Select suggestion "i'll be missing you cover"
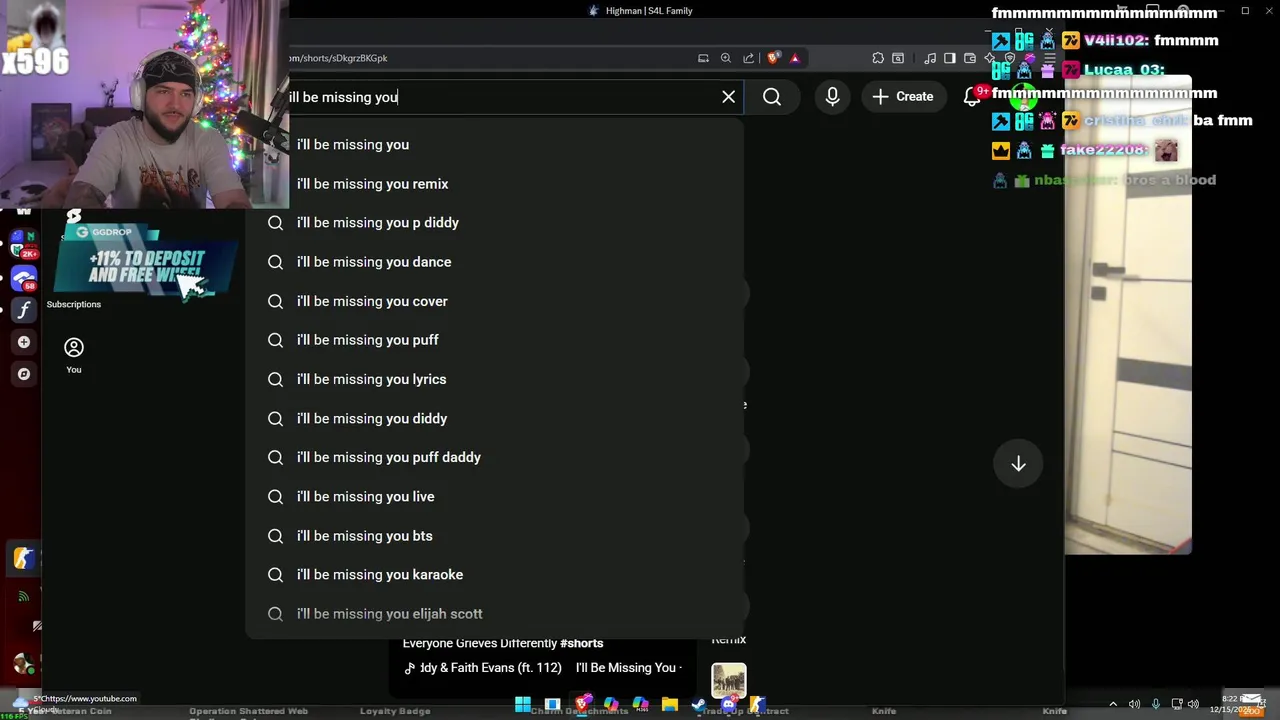The width and height of the screenshot is (1280, 720). [x=495, y=301]
